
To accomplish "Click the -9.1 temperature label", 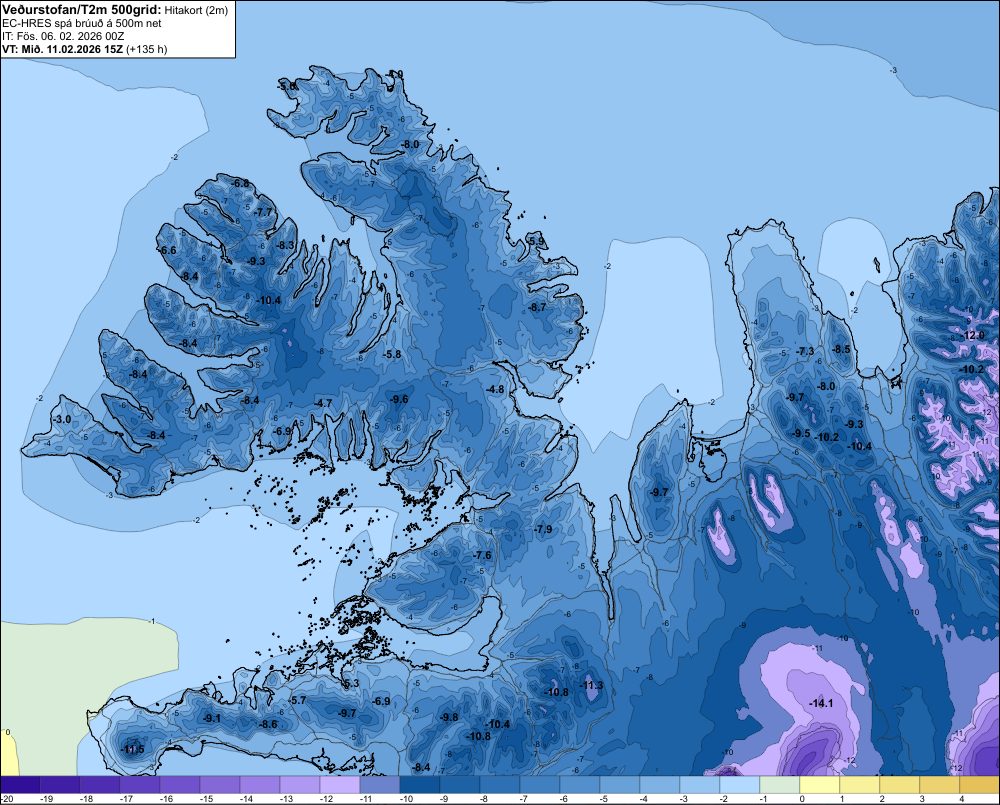I will click(x=211, y=718).
